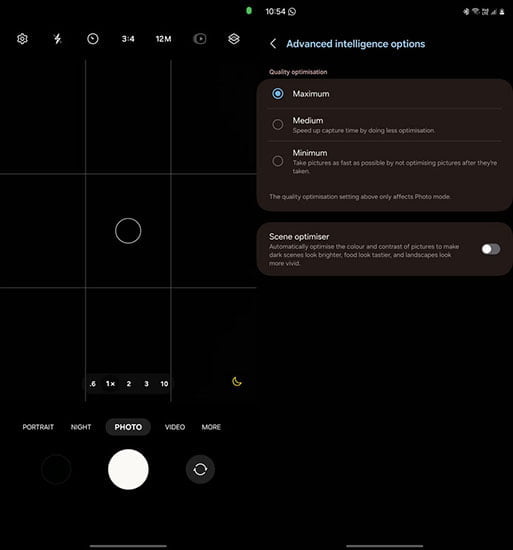
Task: Select the 10 zoom level
Action: 164,384
